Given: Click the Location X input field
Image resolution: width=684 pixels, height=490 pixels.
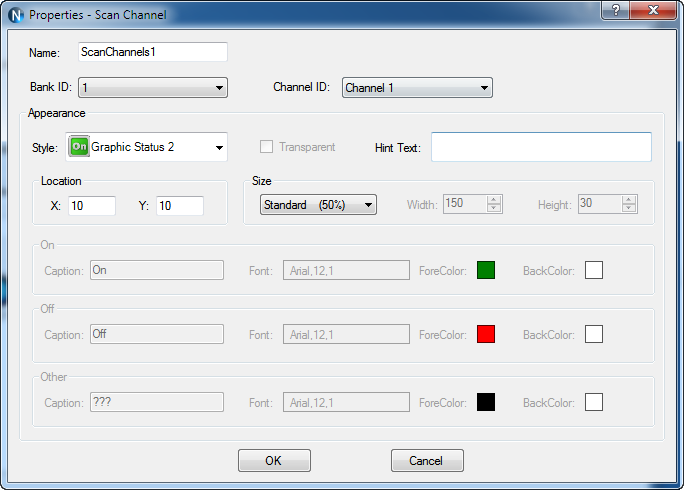Looking at the screenshot, I should tap(92, 206).
